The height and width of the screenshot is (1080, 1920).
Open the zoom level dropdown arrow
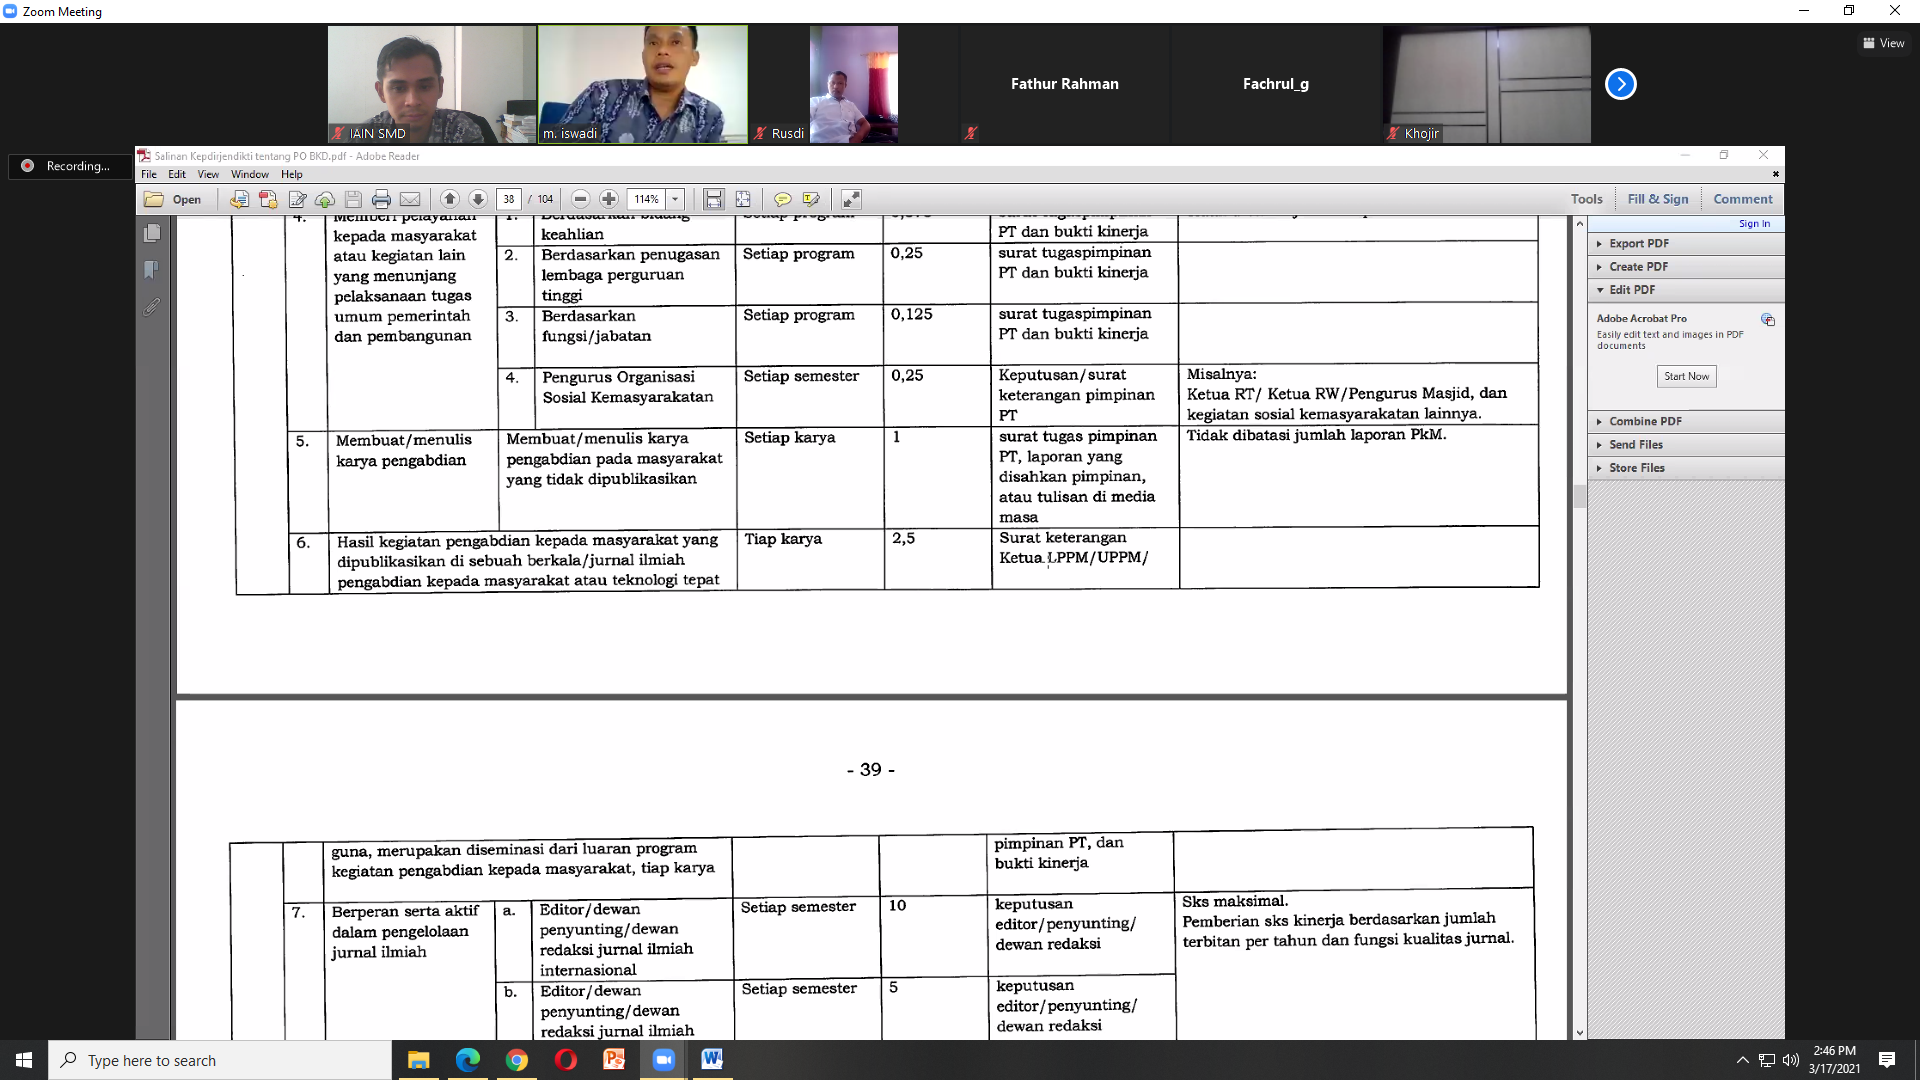click(x=676, y=199)
